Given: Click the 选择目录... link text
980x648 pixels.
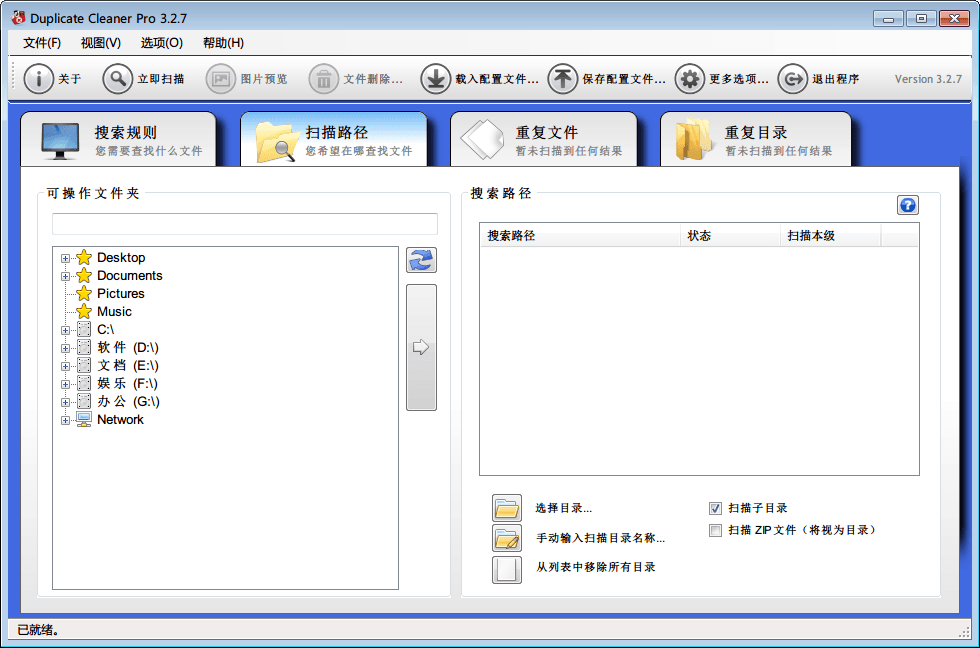Looking at the screenshot, I should click(x=563, y=508).
